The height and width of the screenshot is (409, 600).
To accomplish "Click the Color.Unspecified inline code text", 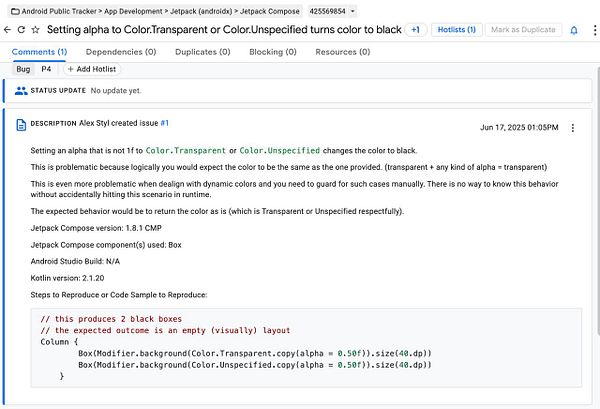I will [x=280, y=151].
